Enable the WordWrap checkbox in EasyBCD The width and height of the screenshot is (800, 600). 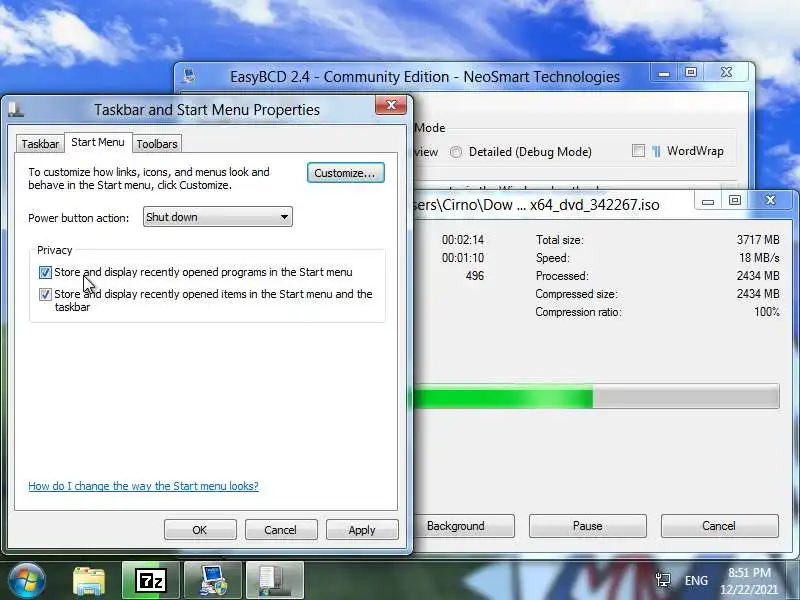(638, 151)
